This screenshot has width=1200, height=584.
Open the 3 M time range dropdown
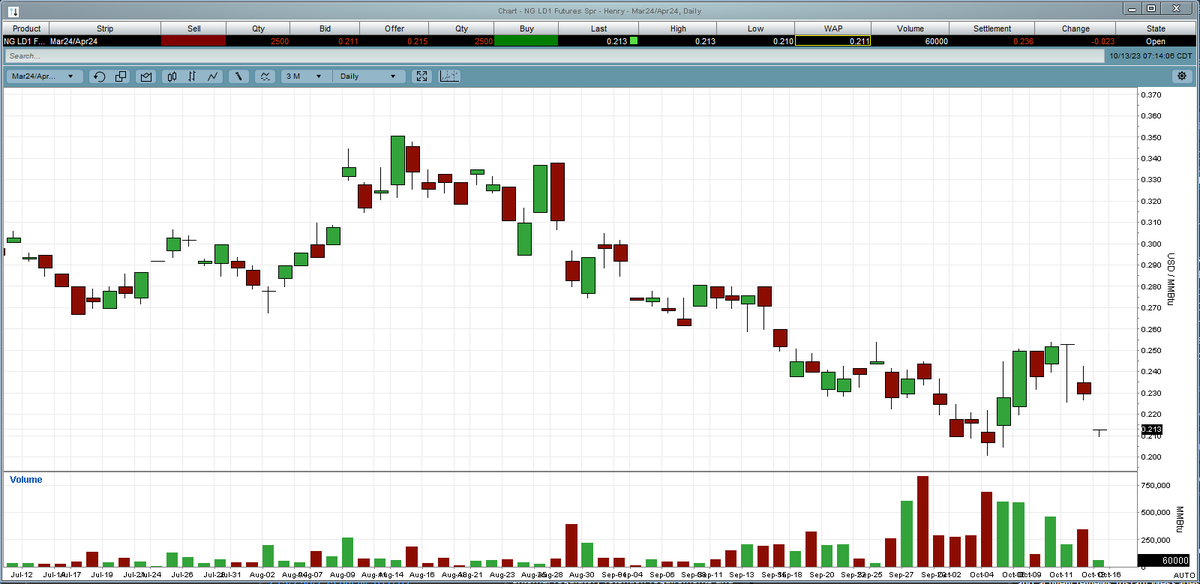pyautogui.click(x=304, y=76)
